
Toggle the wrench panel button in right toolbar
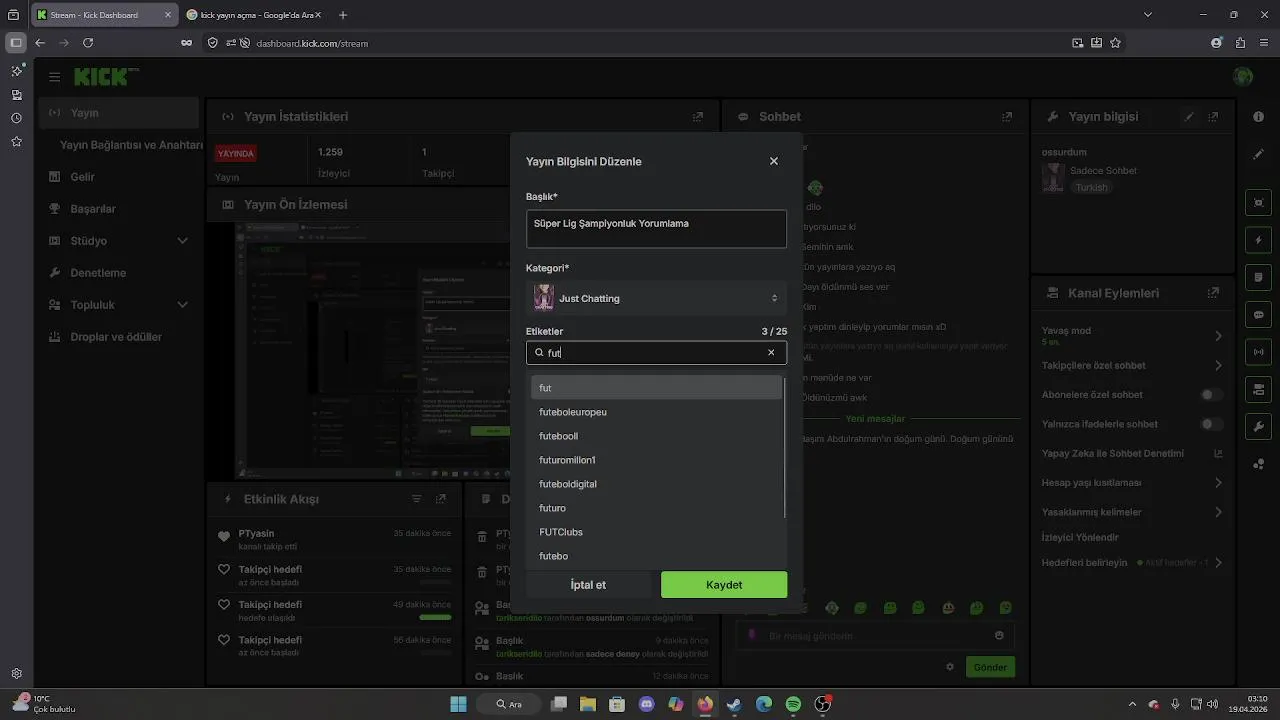pos(1258,426)
